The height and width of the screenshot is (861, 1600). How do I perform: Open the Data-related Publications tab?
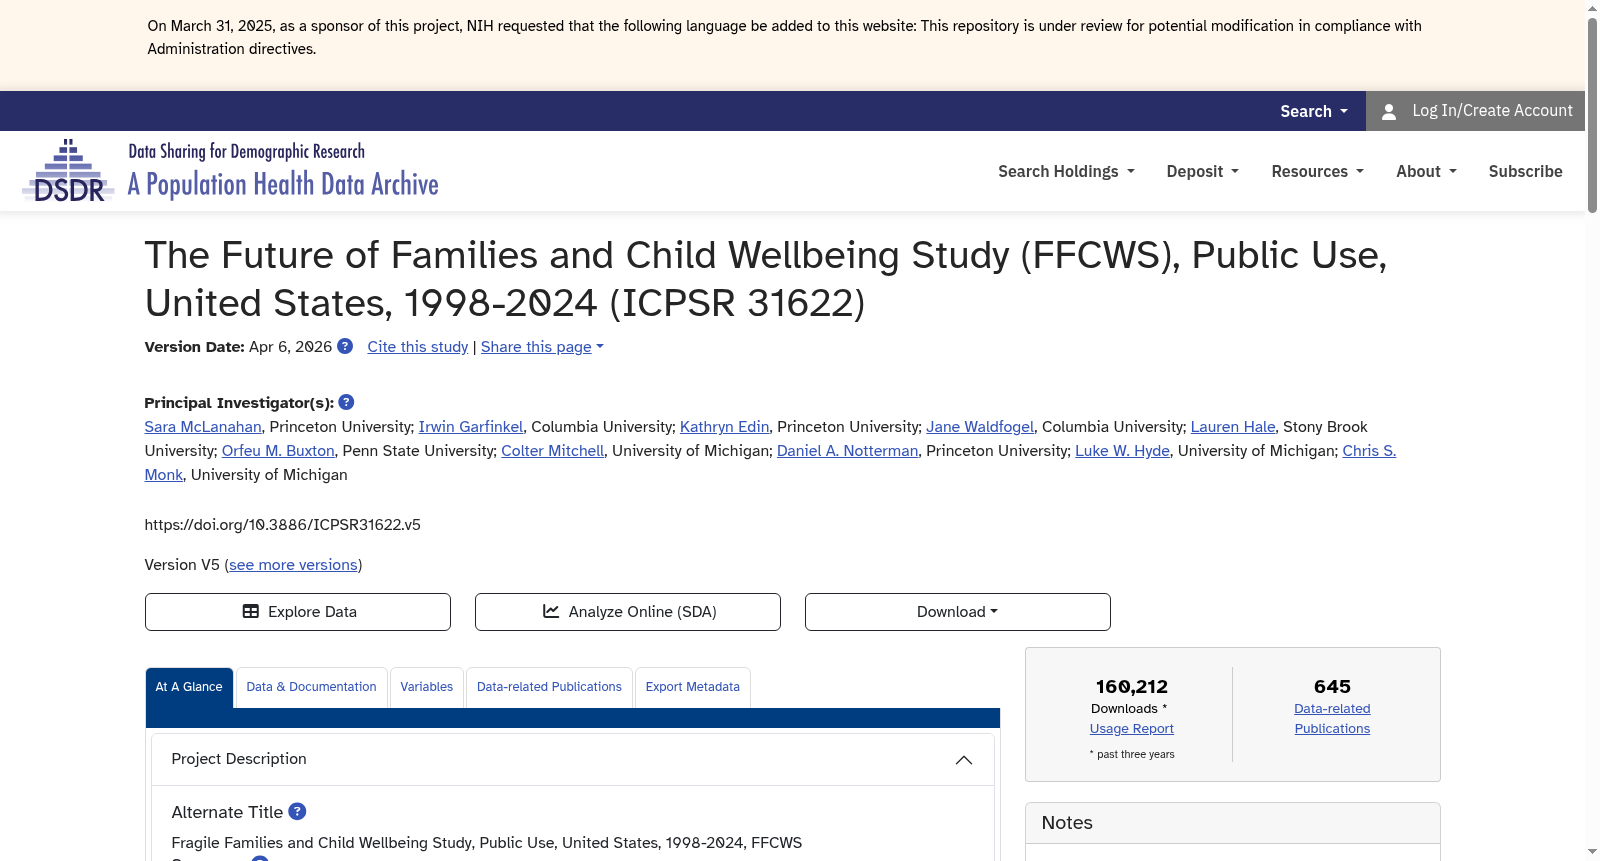[x=549, y=687]
